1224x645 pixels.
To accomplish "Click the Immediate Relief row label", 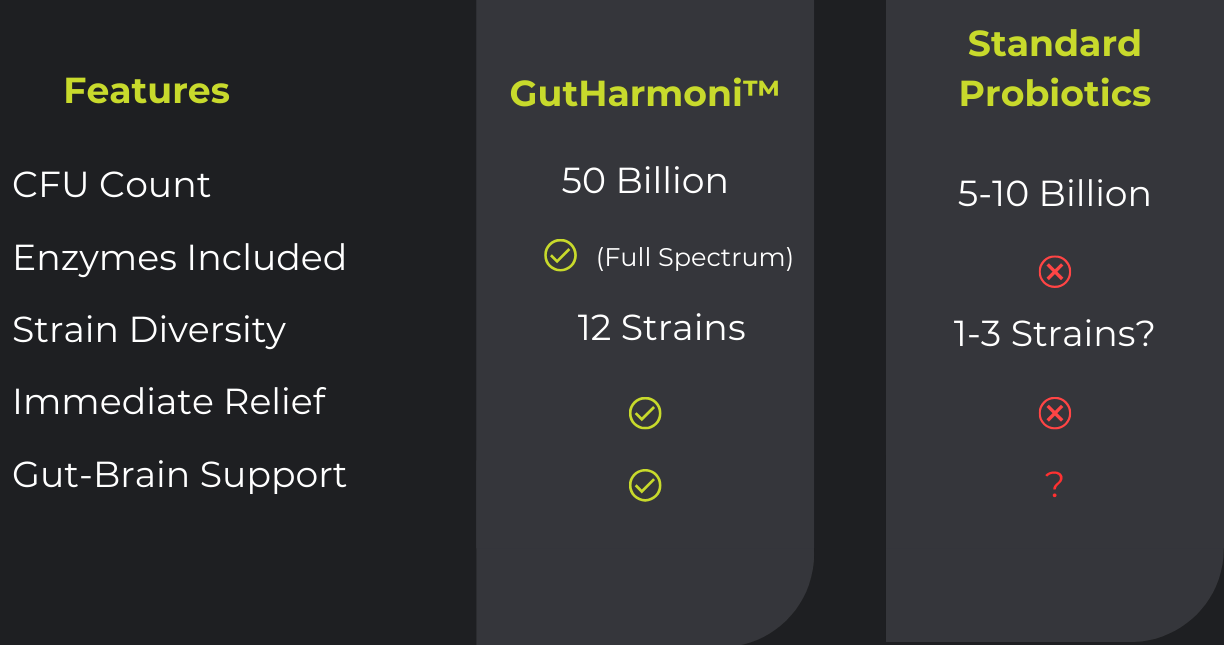I will pos(169,402).
